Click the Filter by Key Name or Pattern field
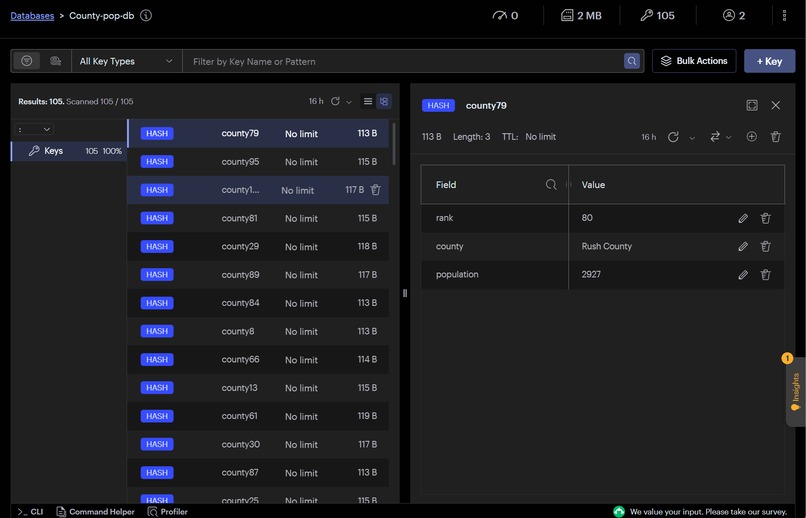 coord(404,61)
